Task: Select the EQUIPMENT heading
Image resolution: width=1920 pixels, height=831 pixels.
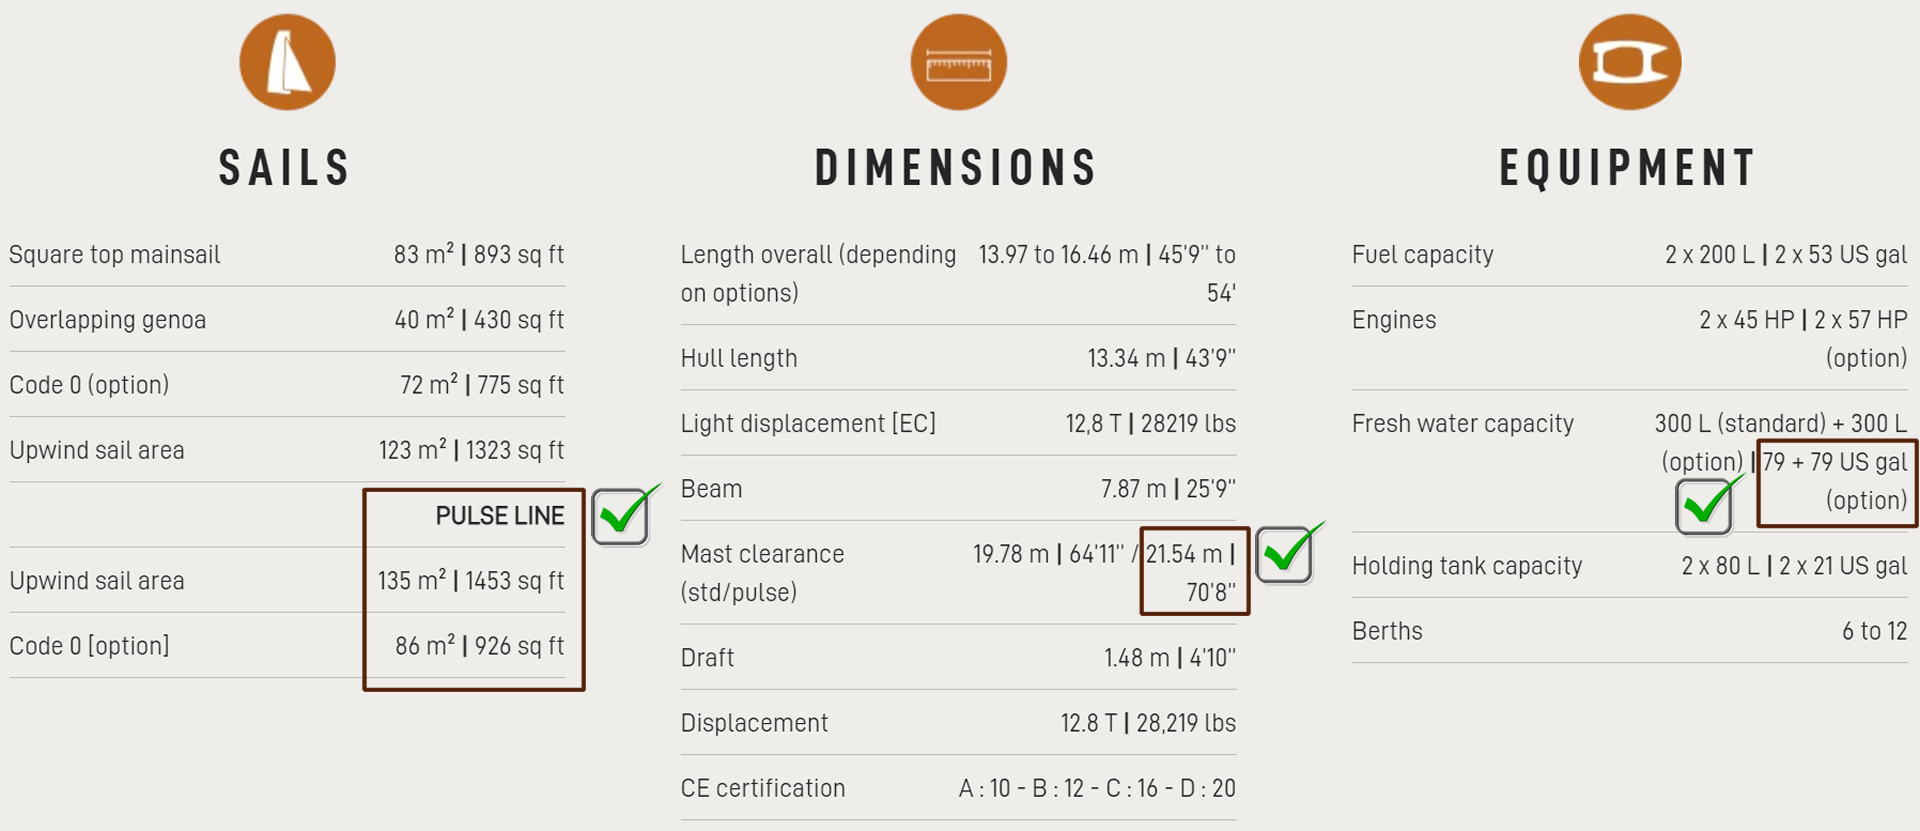Action: tap(1628, 168)
